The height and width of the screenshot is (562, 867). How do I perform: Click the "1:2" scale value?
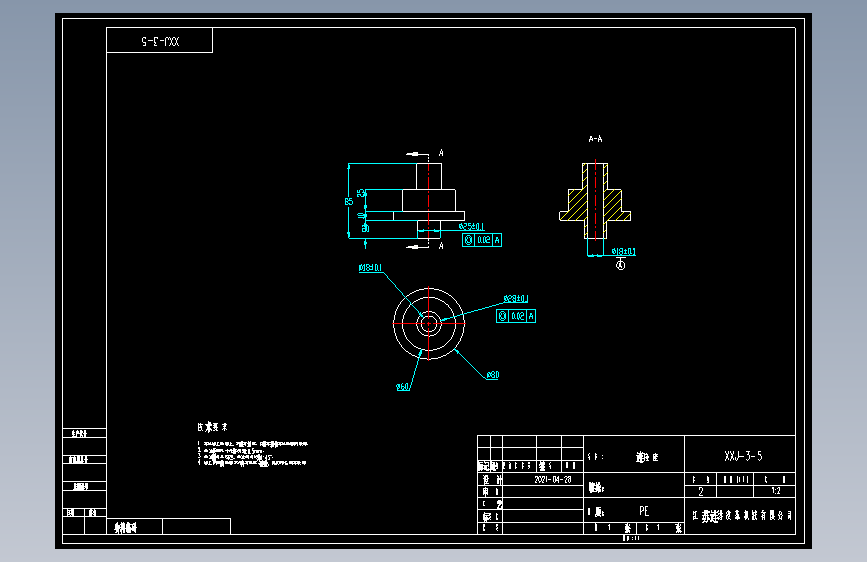point(776,491)
